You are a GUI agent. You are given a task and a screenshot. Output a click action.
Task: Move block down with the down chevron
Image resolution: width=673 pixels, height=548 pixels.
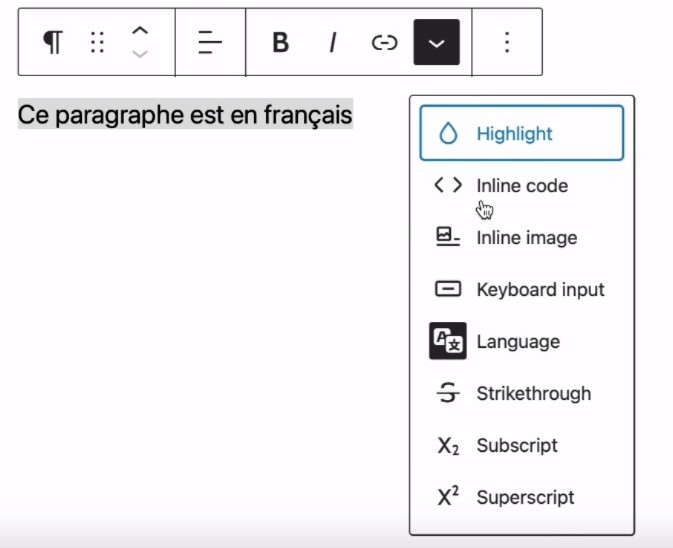[140, 54]
